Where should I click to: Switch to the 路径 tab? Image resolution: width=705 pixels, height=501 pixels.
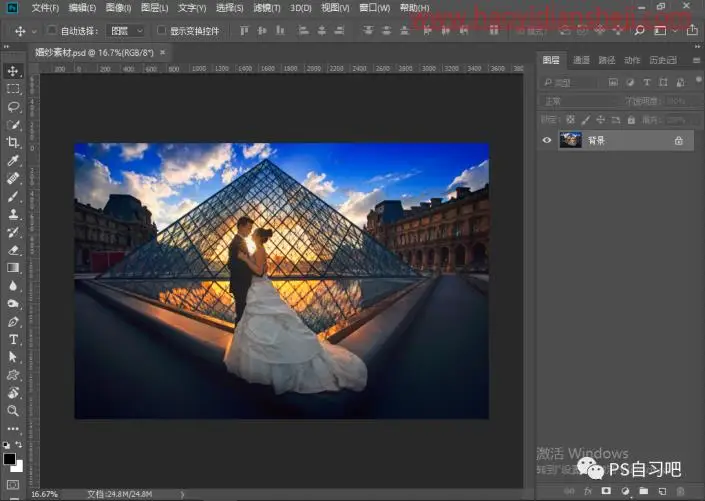607,60
